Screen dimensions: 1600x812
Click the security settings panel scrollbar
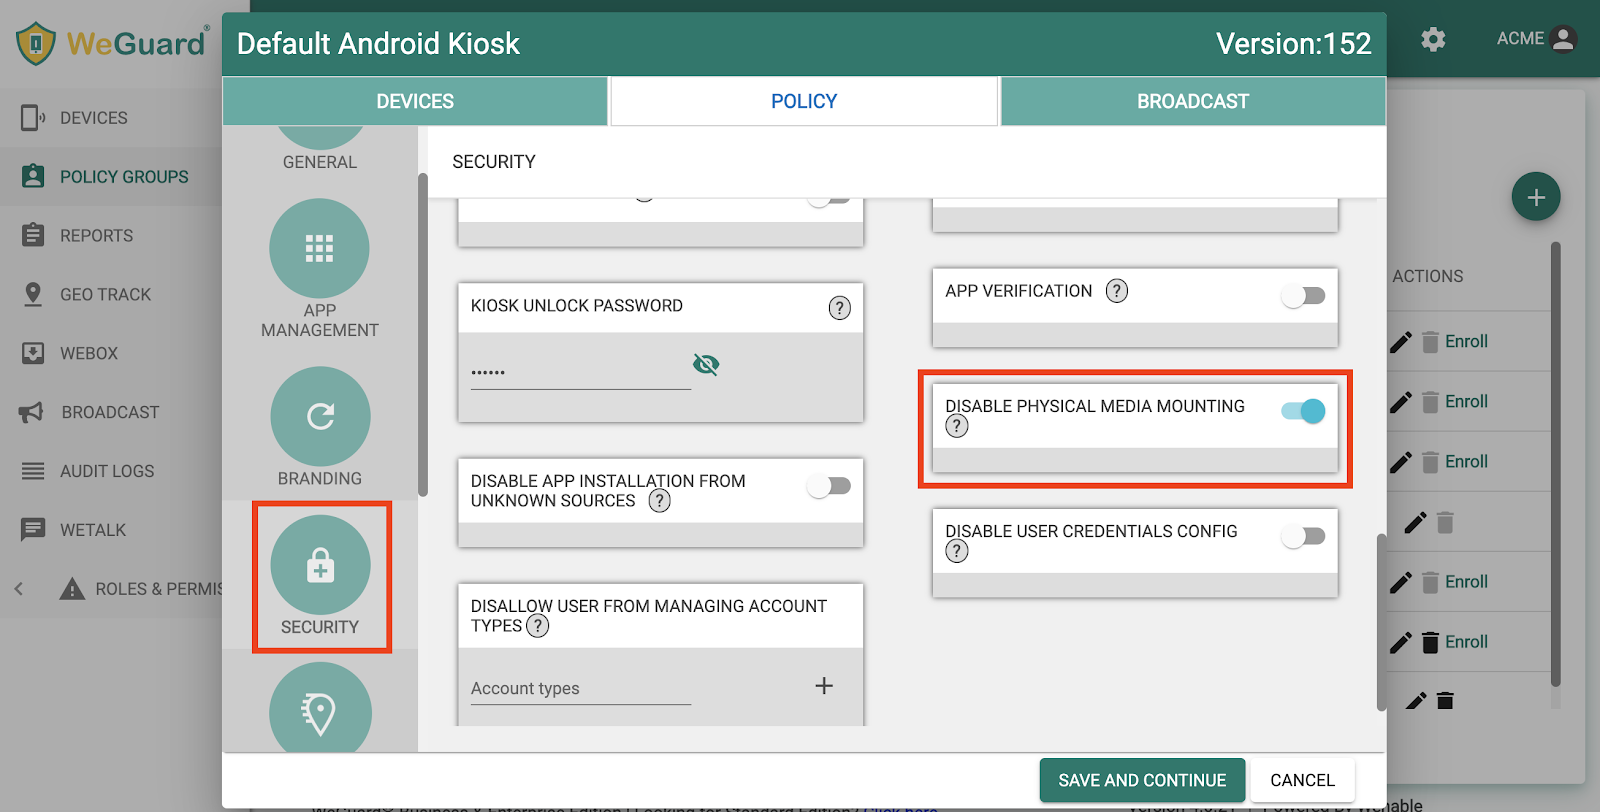[x=1381, y=622]
